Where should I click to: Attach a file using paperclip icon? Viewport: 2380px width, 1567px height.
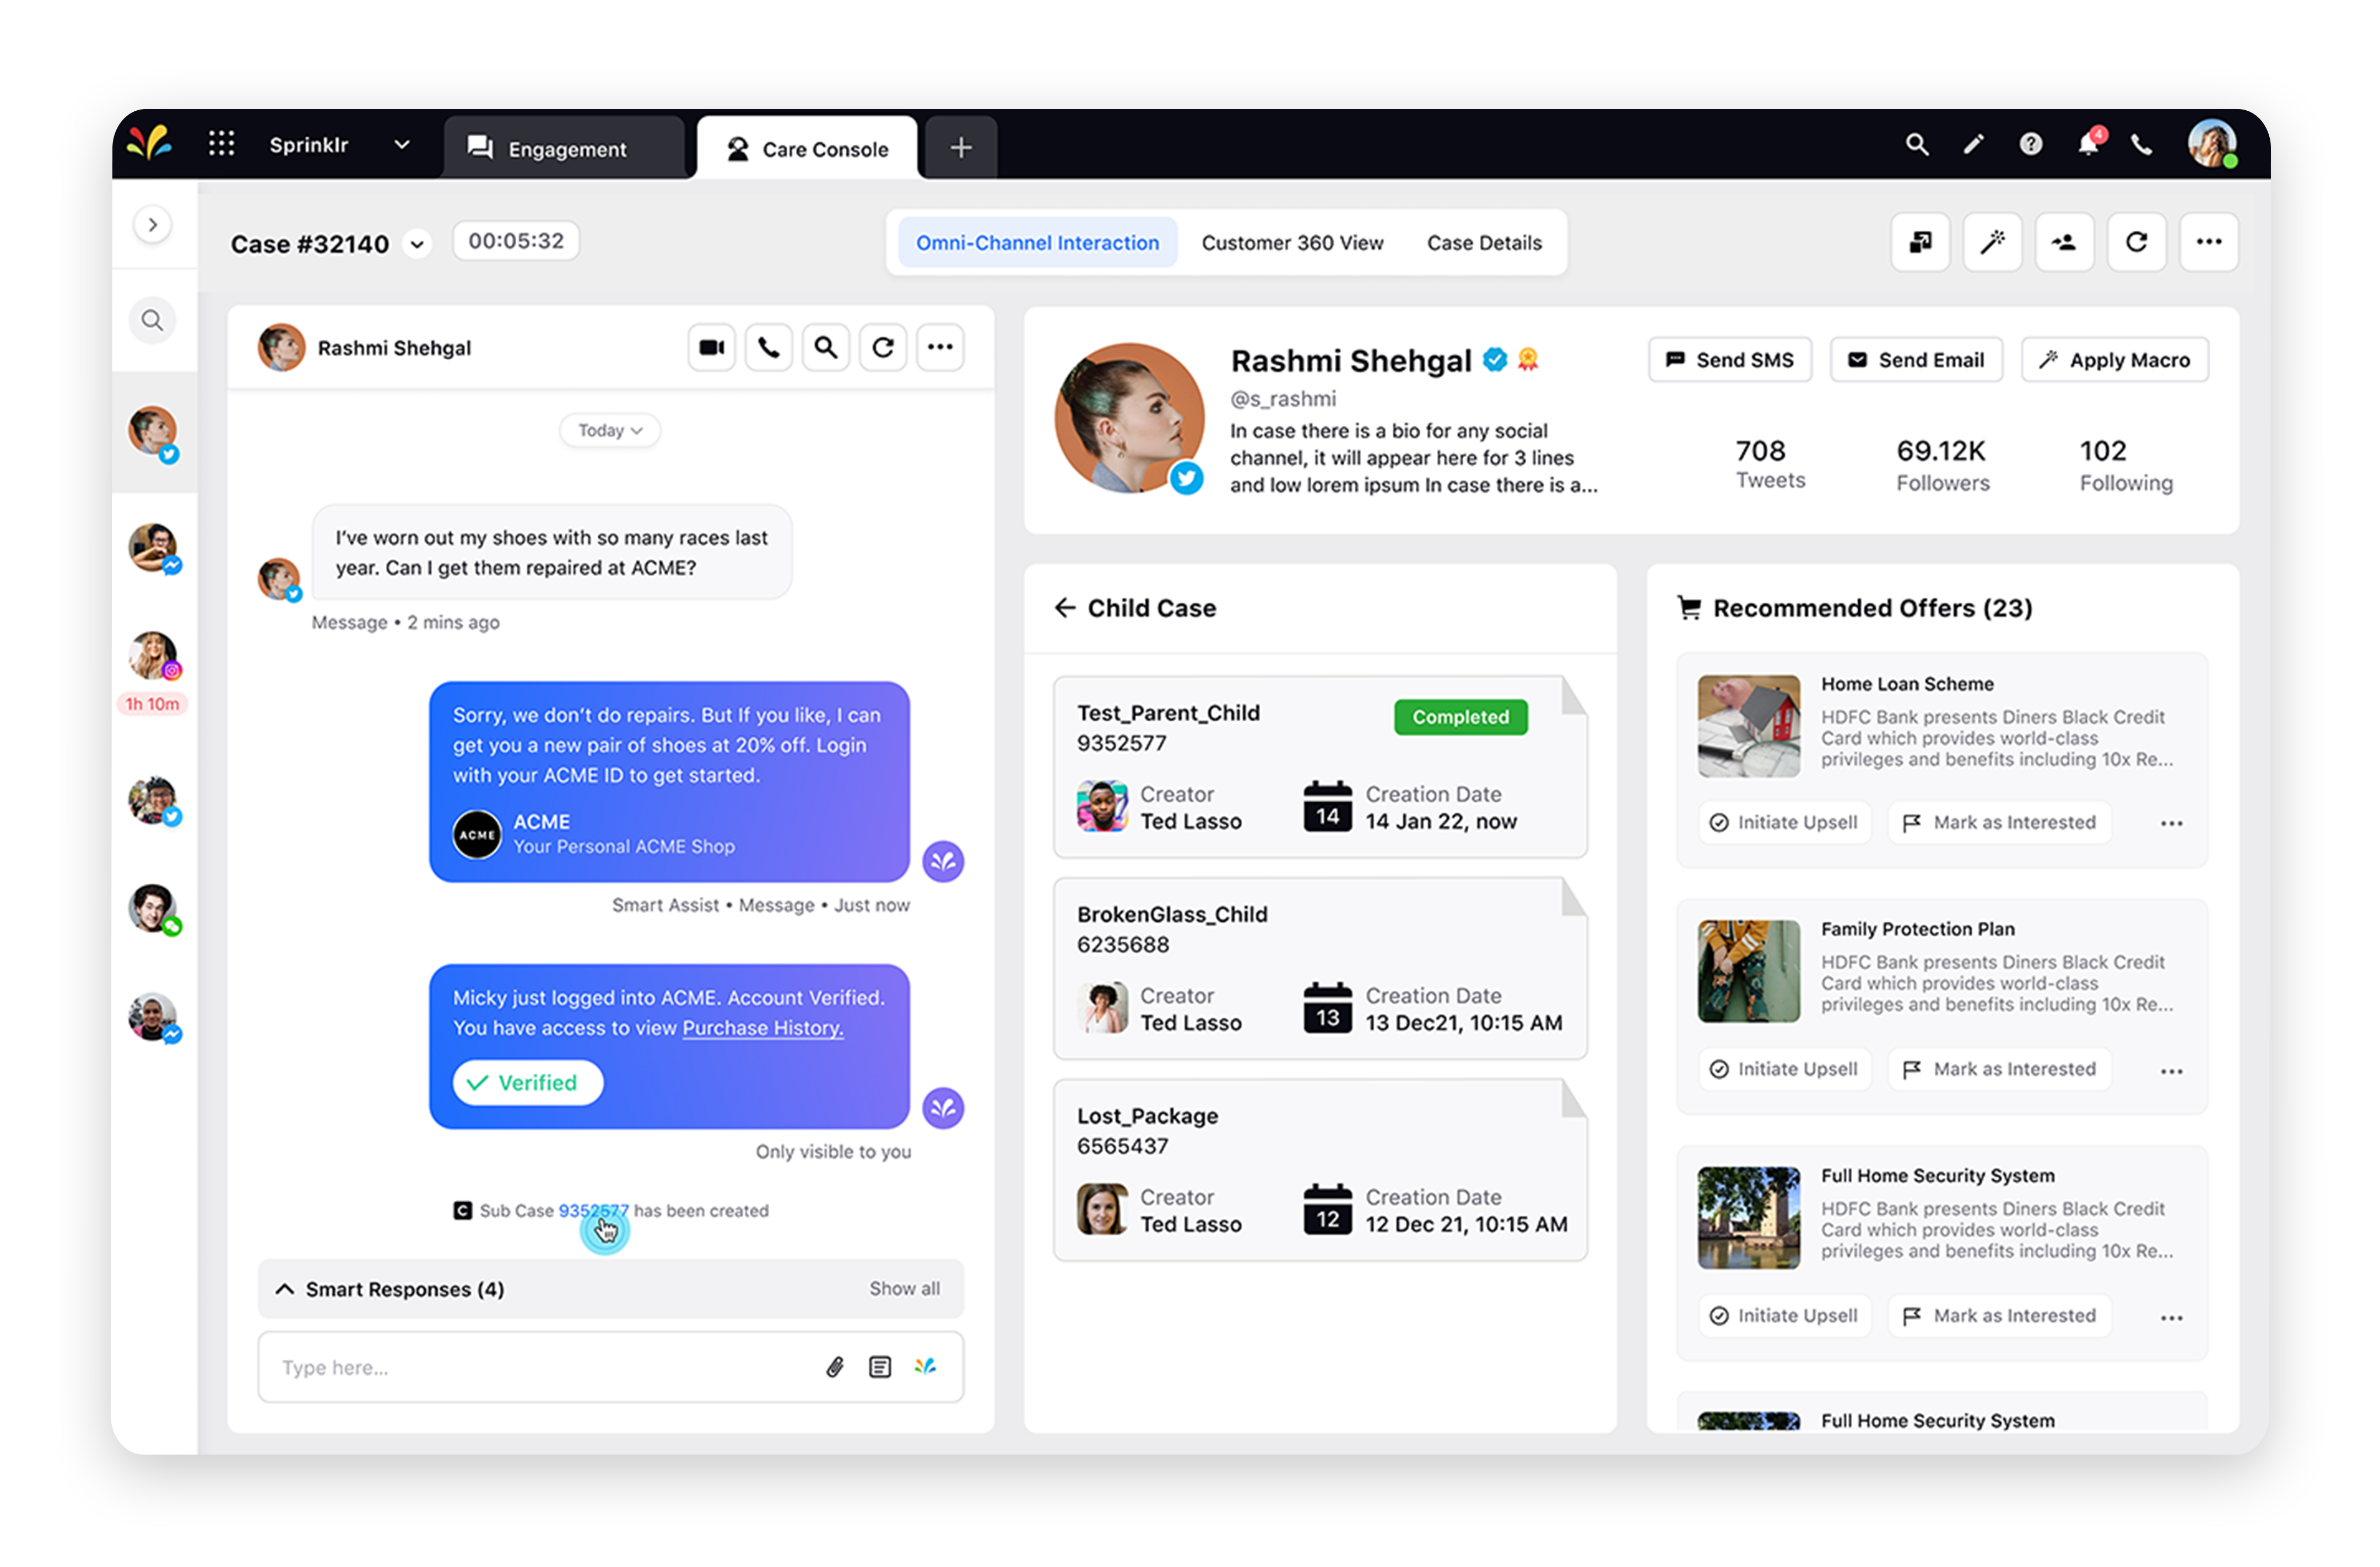(x=834, y=1366)
